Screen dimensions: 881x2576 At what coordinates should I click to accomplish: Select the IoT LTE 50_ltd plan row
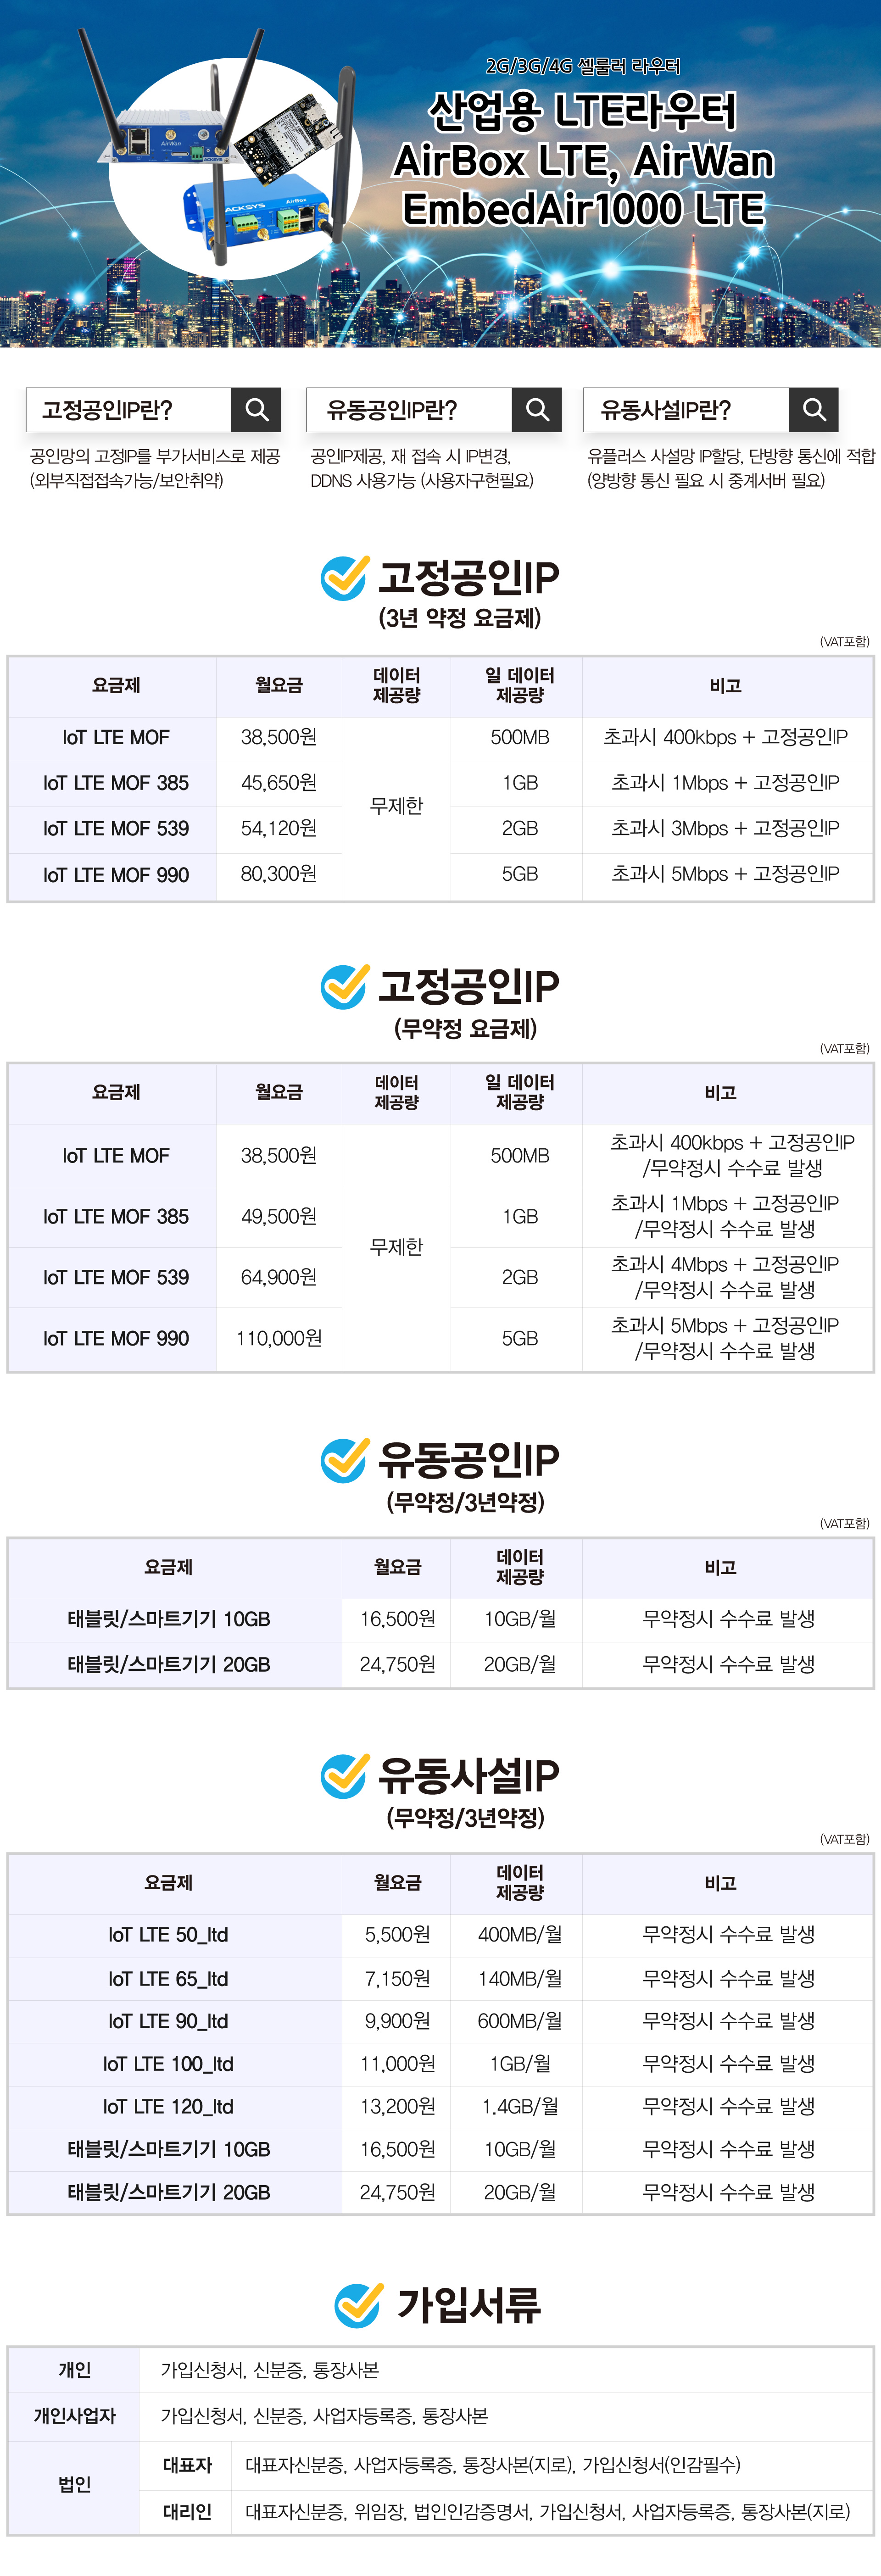[x=440, y=1934]
